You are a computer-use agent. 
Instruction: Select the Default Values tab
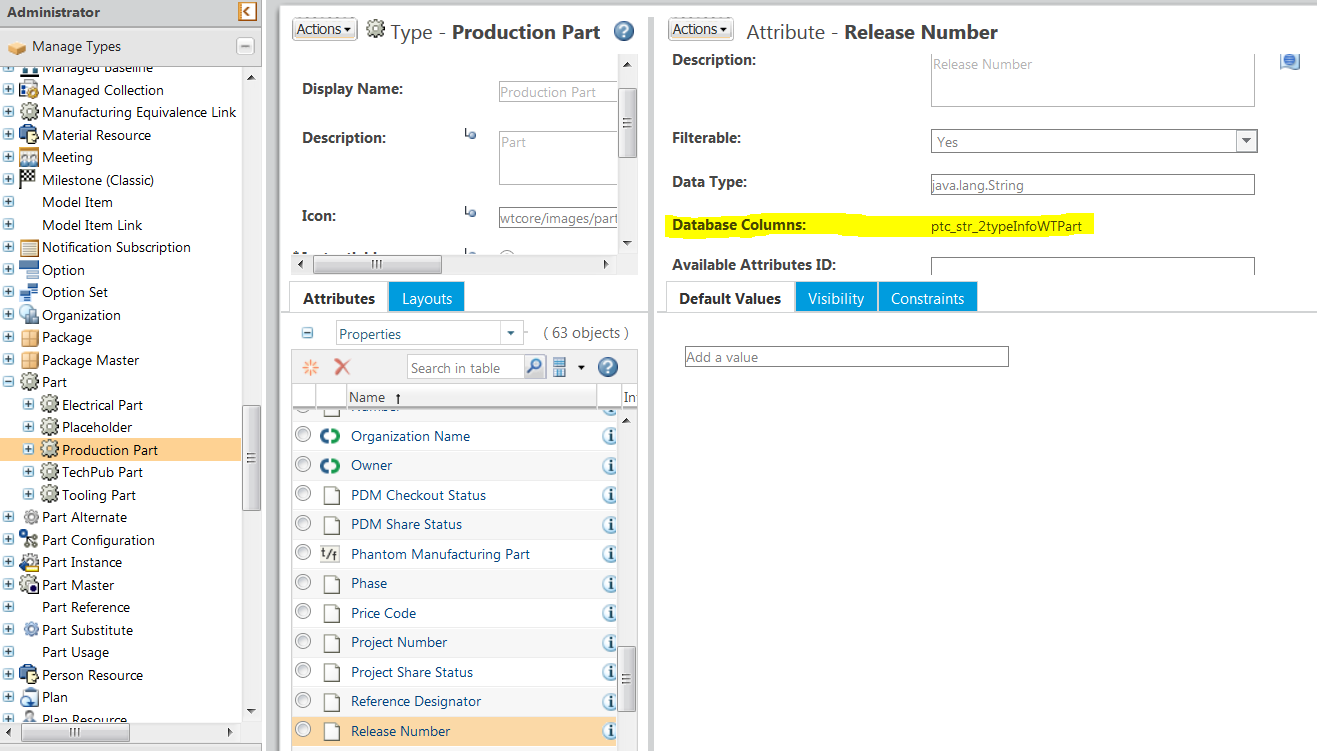coord(730,298)
